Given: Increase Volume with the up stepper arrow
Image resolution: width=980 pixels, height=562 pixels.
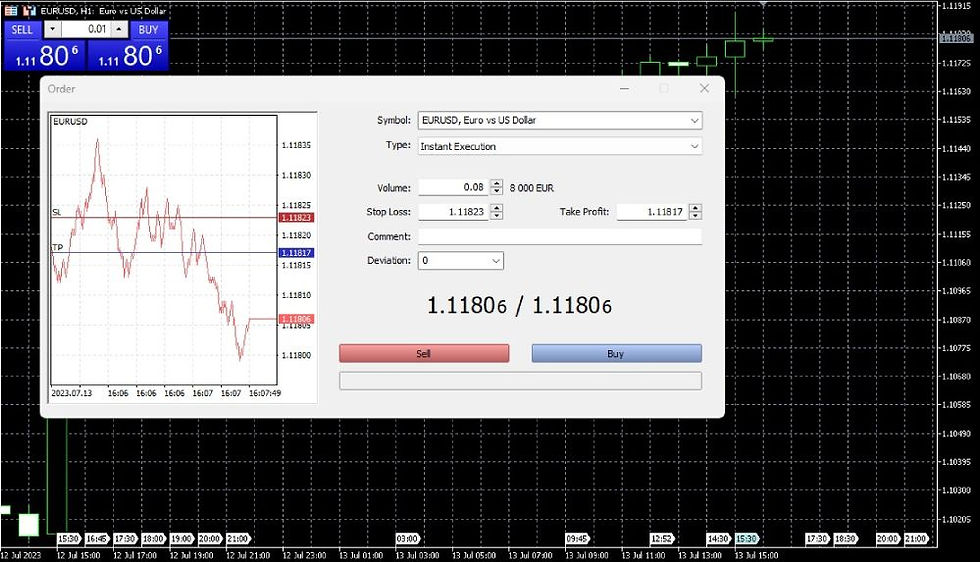Looking at the screenshot, I should (497, 183).
